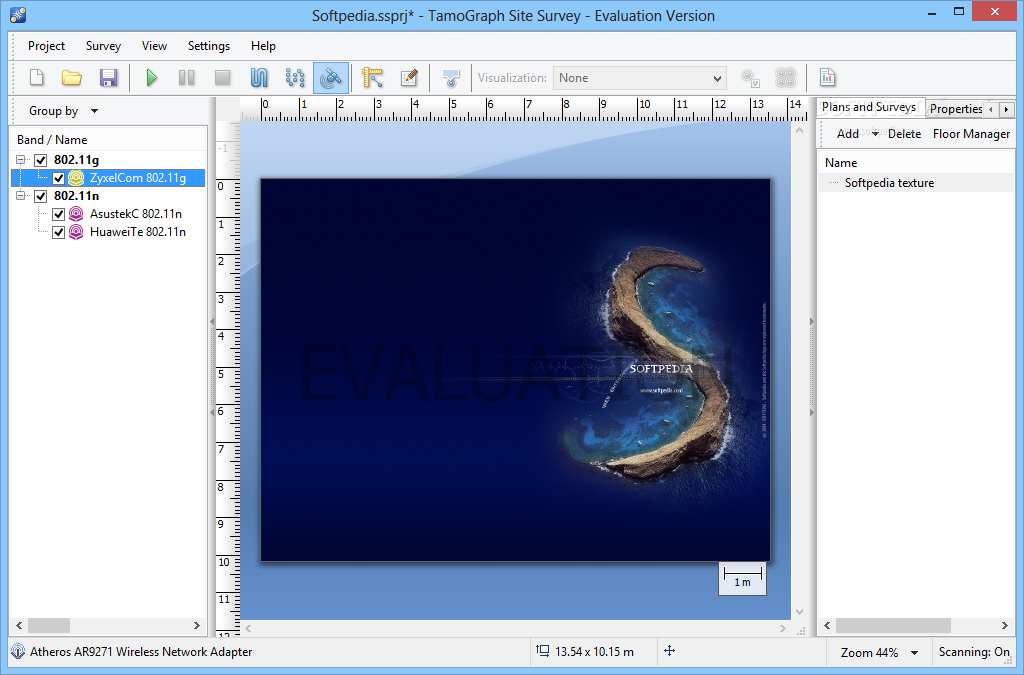Open the Group by dropdown

(x=63, y=111)
